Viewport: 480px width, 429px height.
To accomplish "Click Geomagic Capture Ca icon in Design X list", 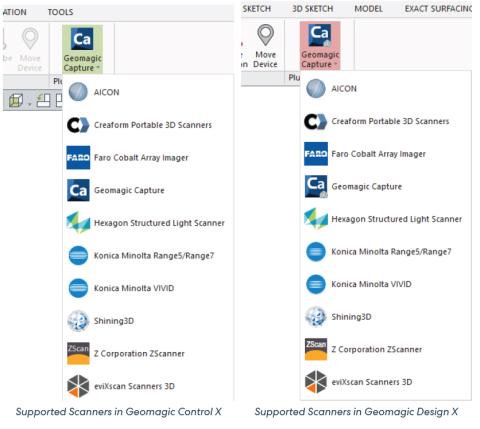I will tap(316, 186).
